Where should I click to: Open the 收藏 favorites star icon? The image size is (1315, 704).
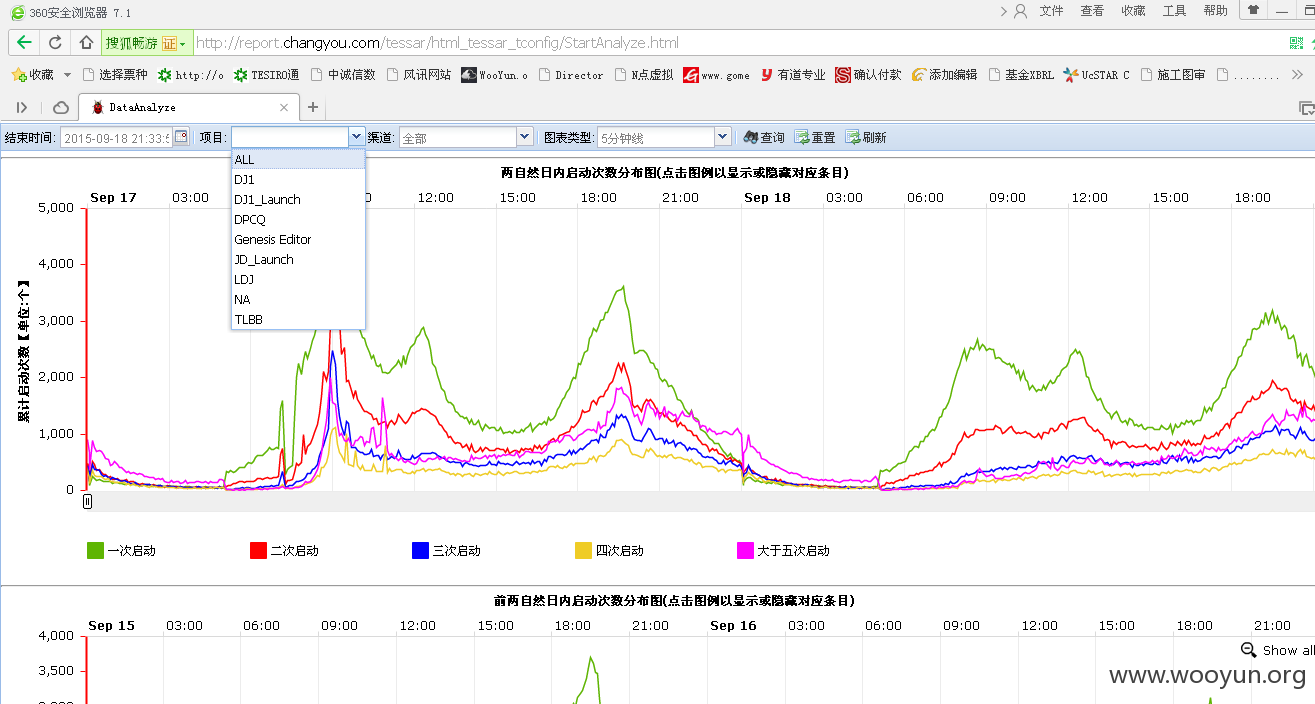click(x=32, y=75)
